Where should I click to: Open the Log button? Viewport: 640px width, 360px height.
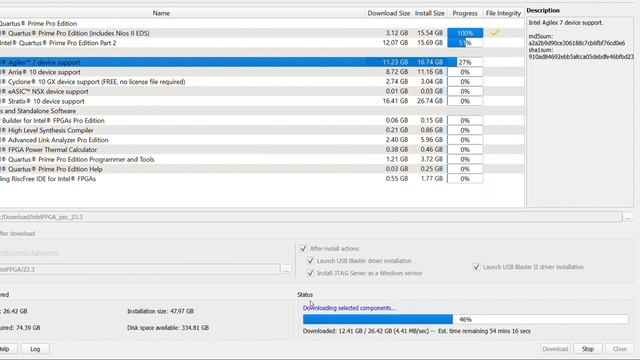(x=35, y=349)
